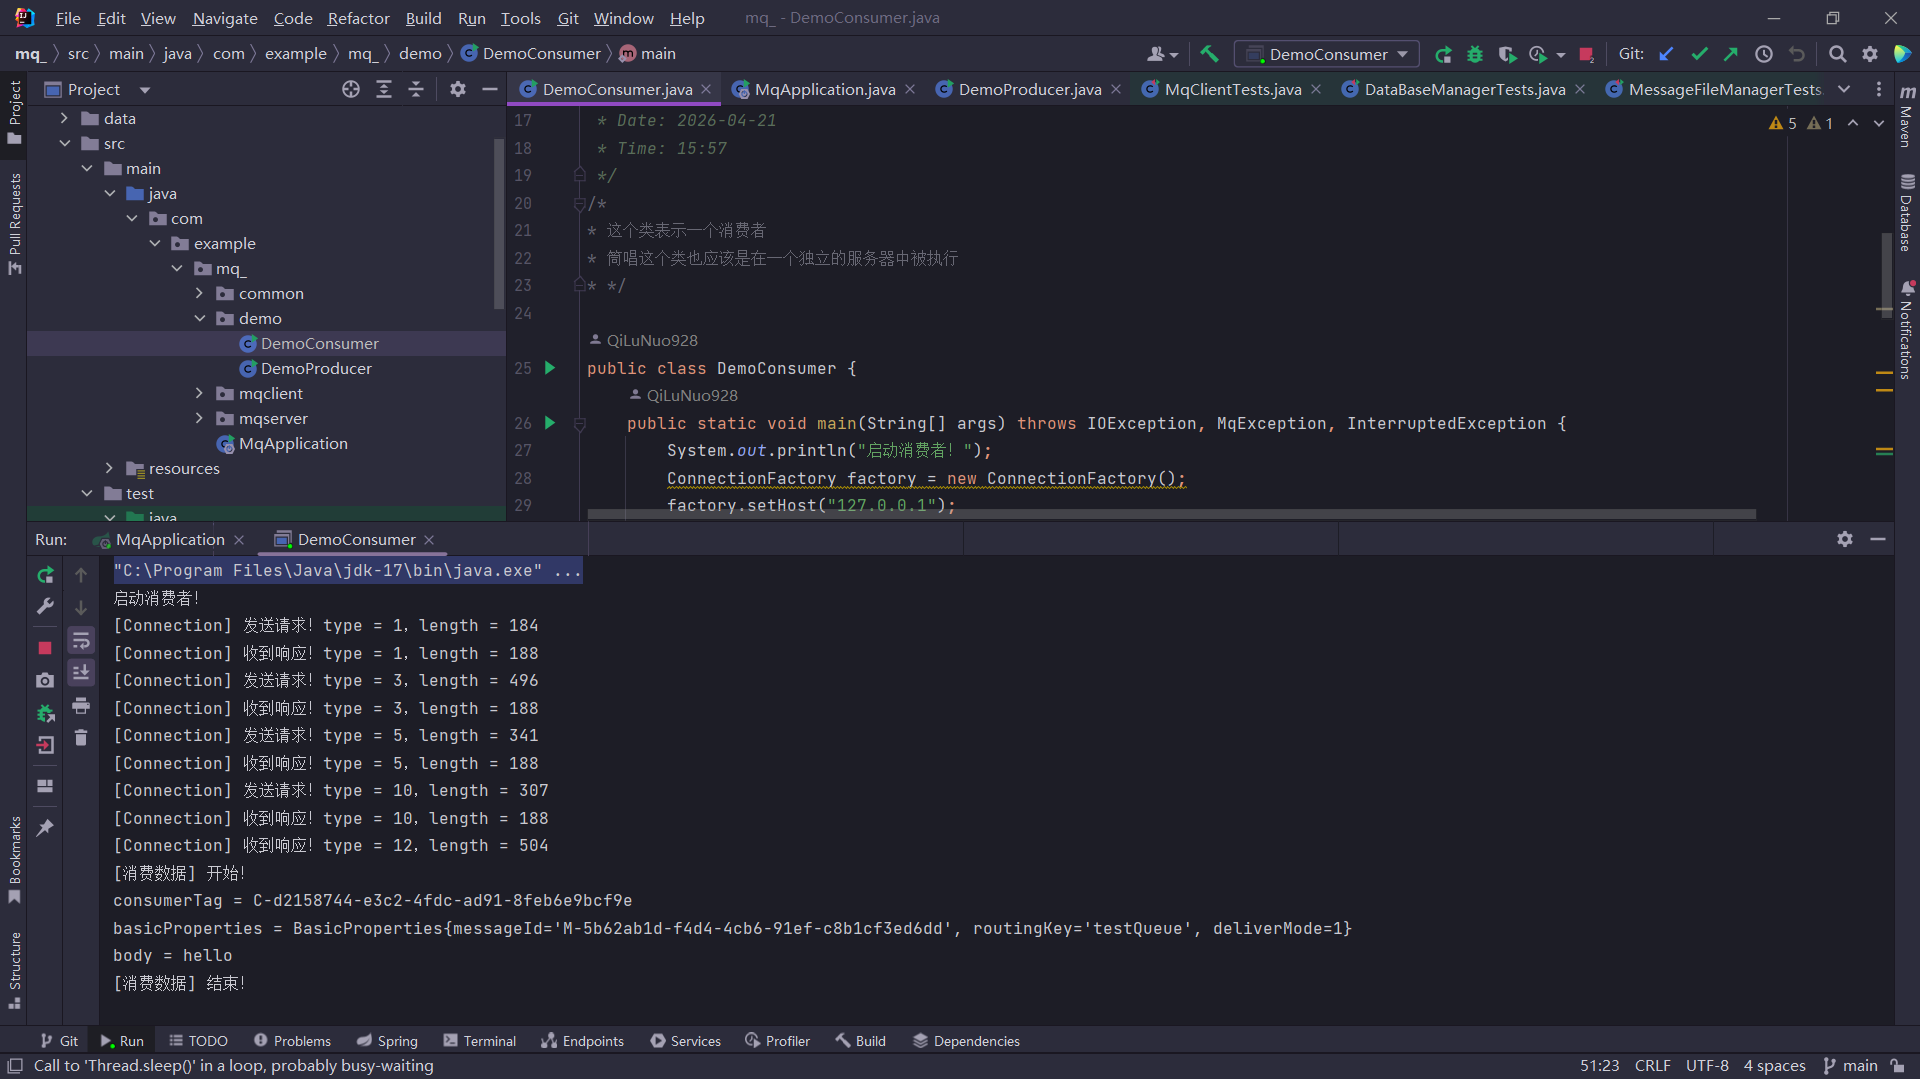
Task: Click the Debug bug icon in toolbar
Action: tap(1474, 54)
